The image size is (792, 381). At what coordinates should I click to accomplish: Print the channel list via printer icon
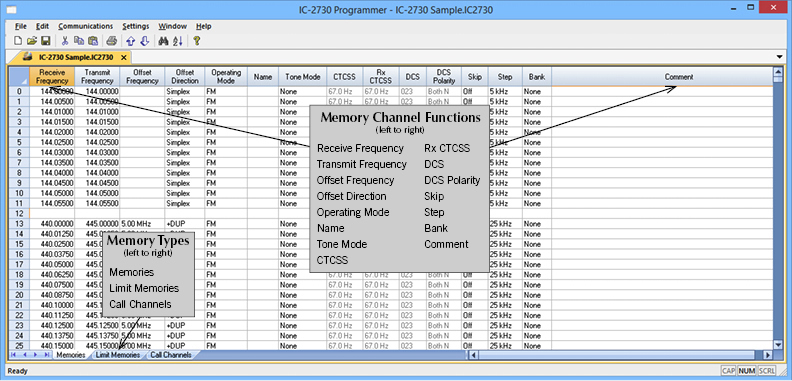(x=112, y=41)
